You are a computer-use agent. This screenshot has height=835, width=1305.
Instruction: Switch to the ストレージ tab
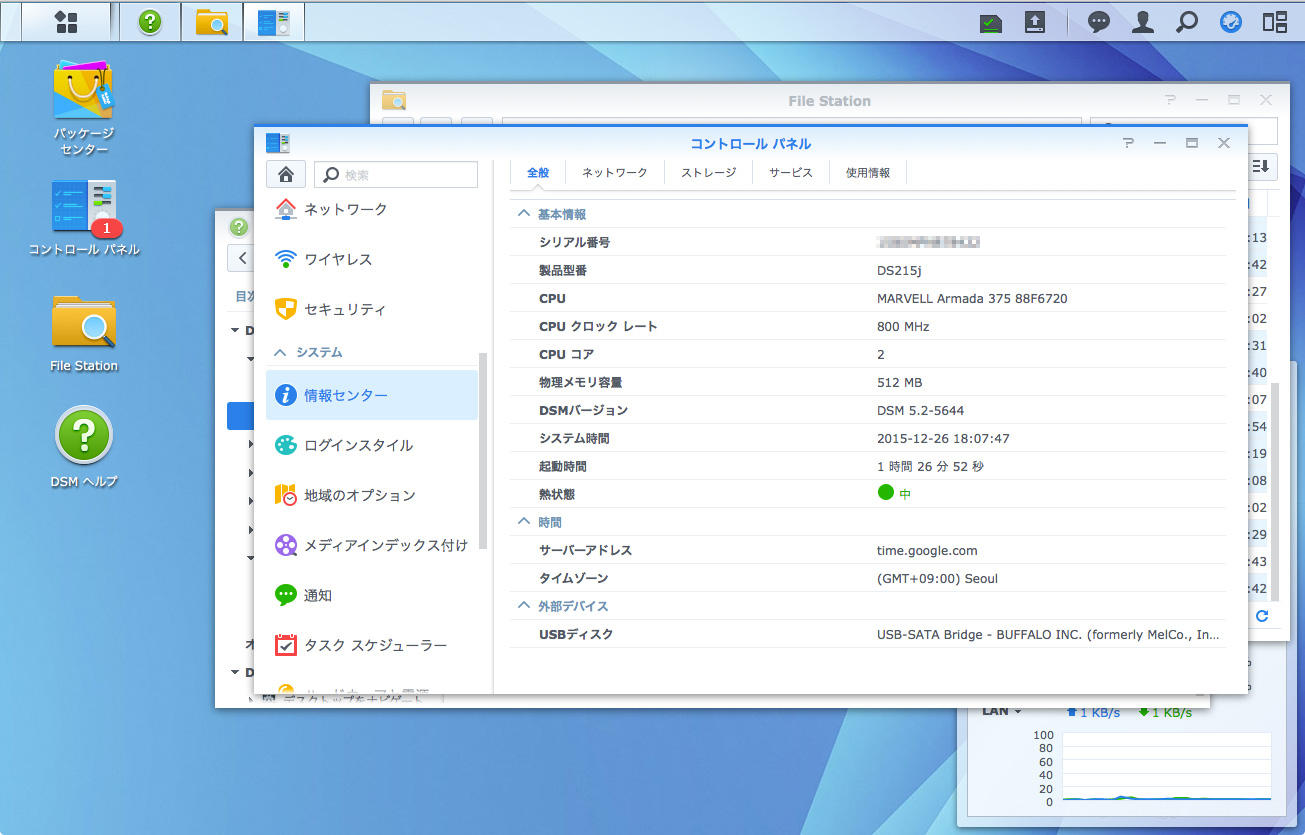[709, 172]
